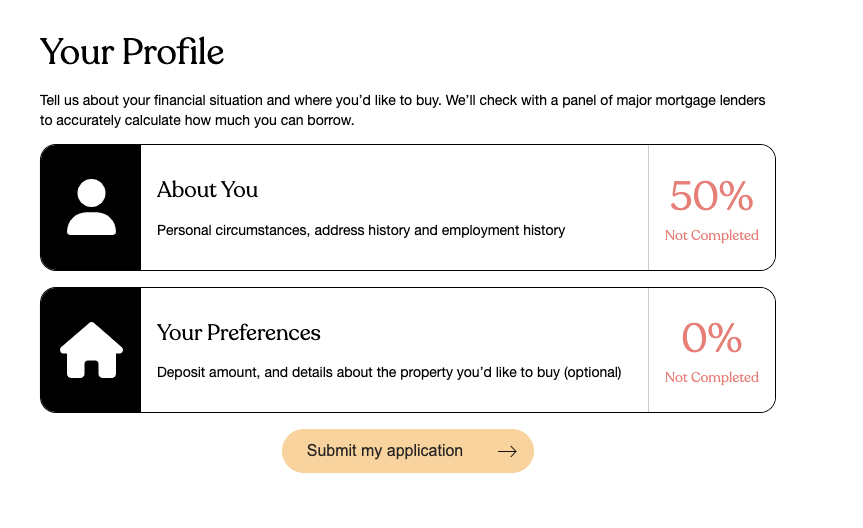Select Not Completed status under 0%
This screenshot has height=528, width=863.
click(x=711, y=378)
